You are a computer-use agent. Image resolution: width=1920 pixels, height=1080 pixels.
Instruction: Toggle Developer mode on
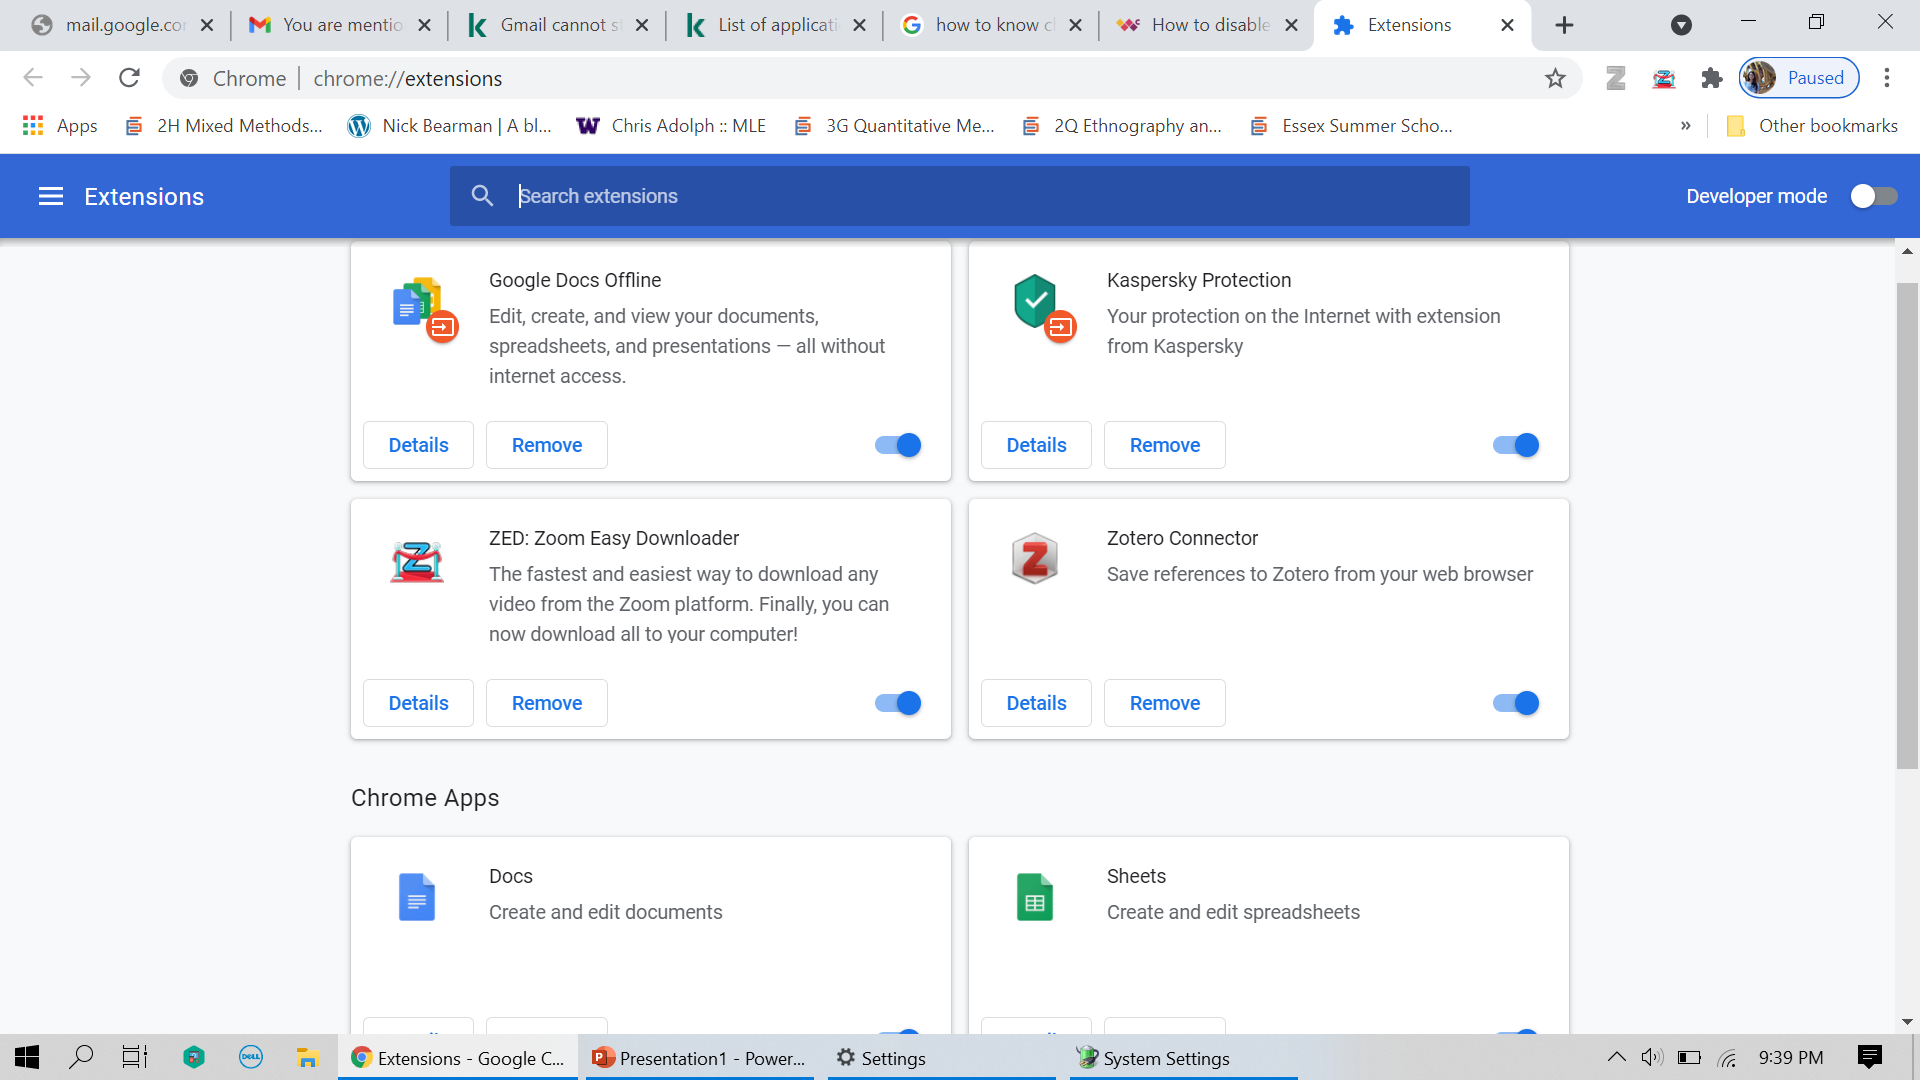point(1873,197)
